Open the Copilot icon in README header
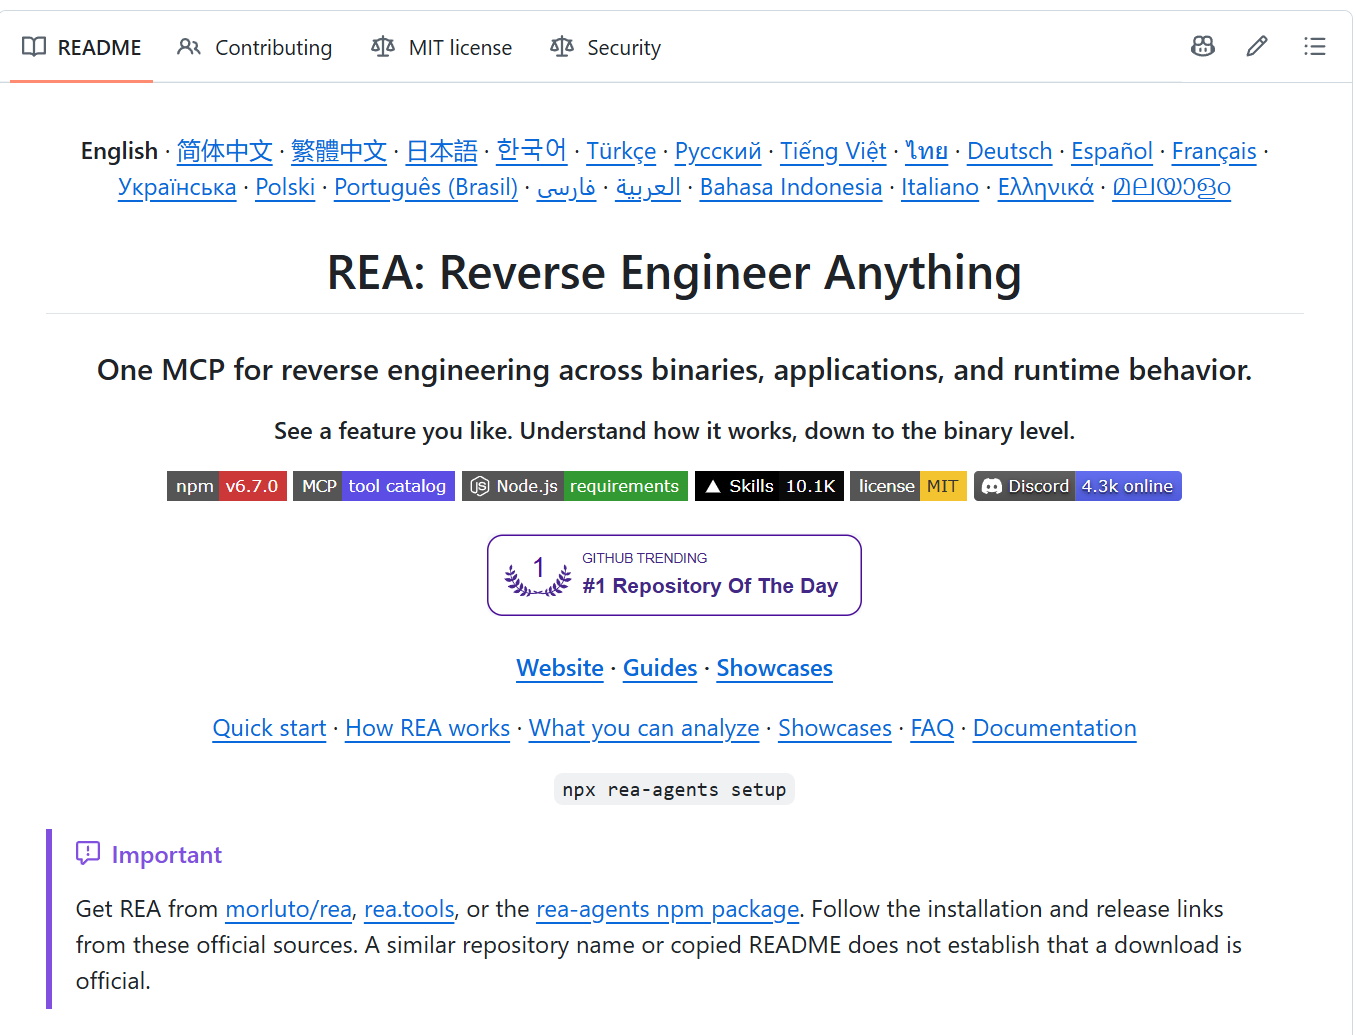Screen dimensions: 1355x1035 click(1203, 46)
